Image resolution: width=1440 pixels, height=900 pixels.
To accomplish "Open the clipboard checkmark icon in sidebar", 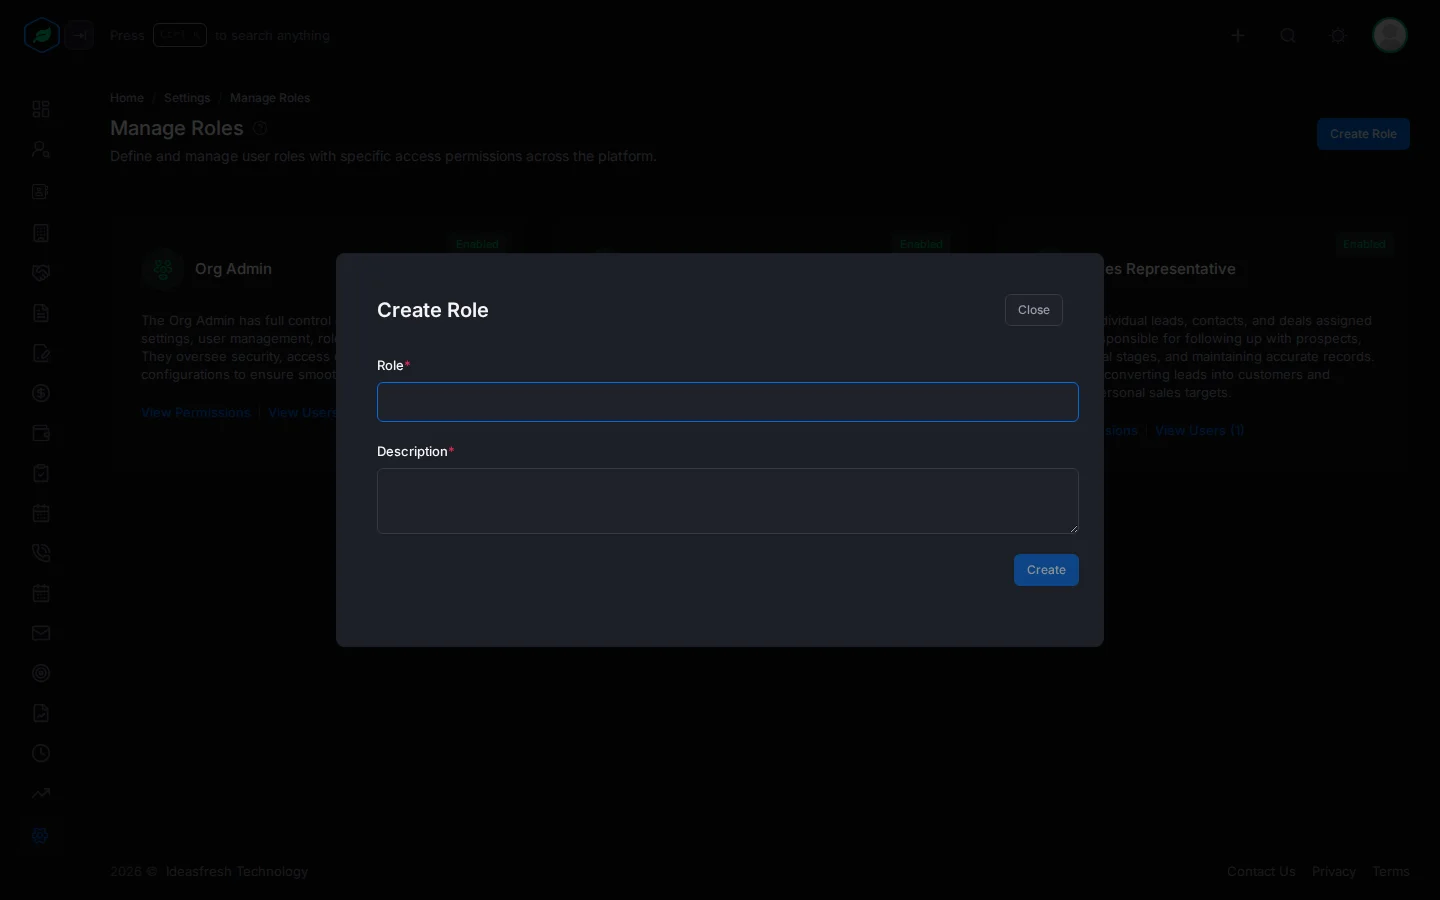I will (x=41, y=473).
